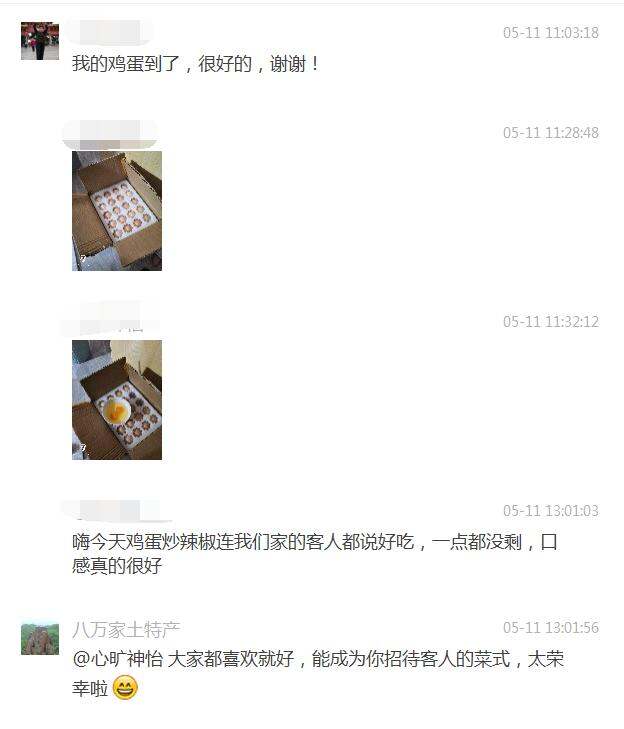Open the first sender's profile avatar
Image resolution: width=624 pixels, height=729 pixels.
click(40, 41)
